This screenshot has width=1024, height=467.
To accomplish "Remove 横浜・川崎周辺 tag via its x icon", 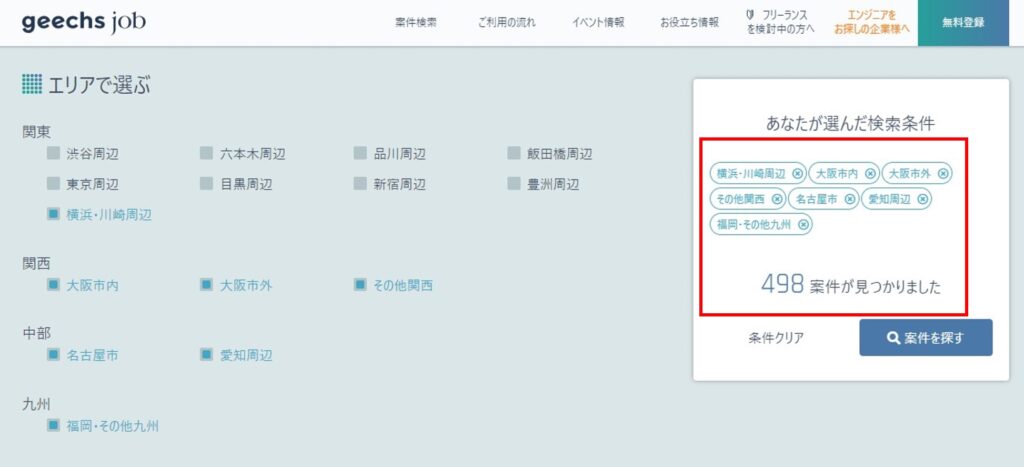I will pyautogui.click(x=797, y=174).
